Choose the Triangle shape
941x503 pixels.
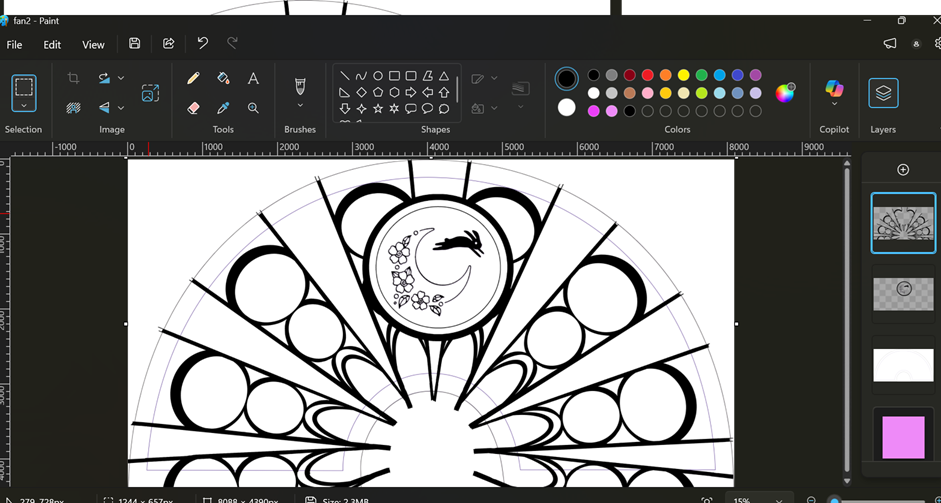(x=444, y=76)
